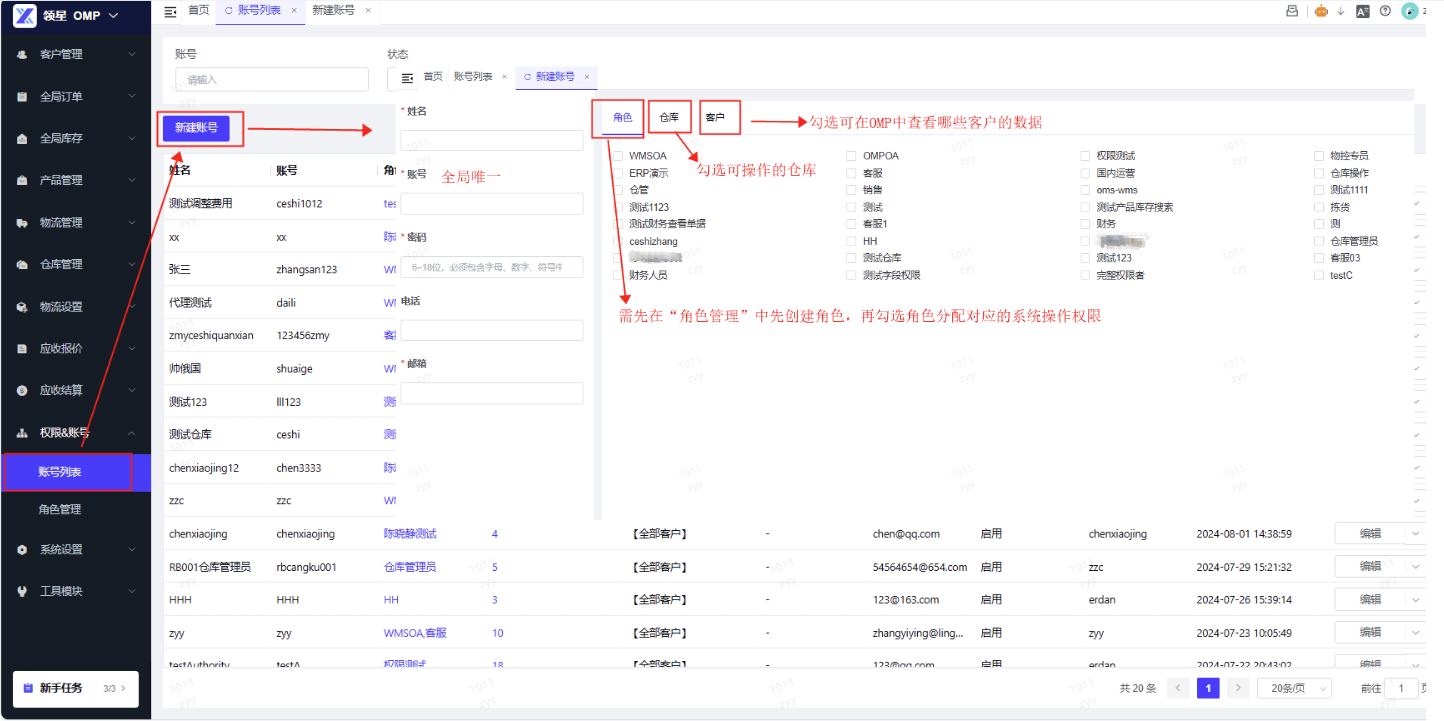The height and width of the screenshot is (721, 1444).
Task: Check the testC role checkbox
Action: point(1319,275)
